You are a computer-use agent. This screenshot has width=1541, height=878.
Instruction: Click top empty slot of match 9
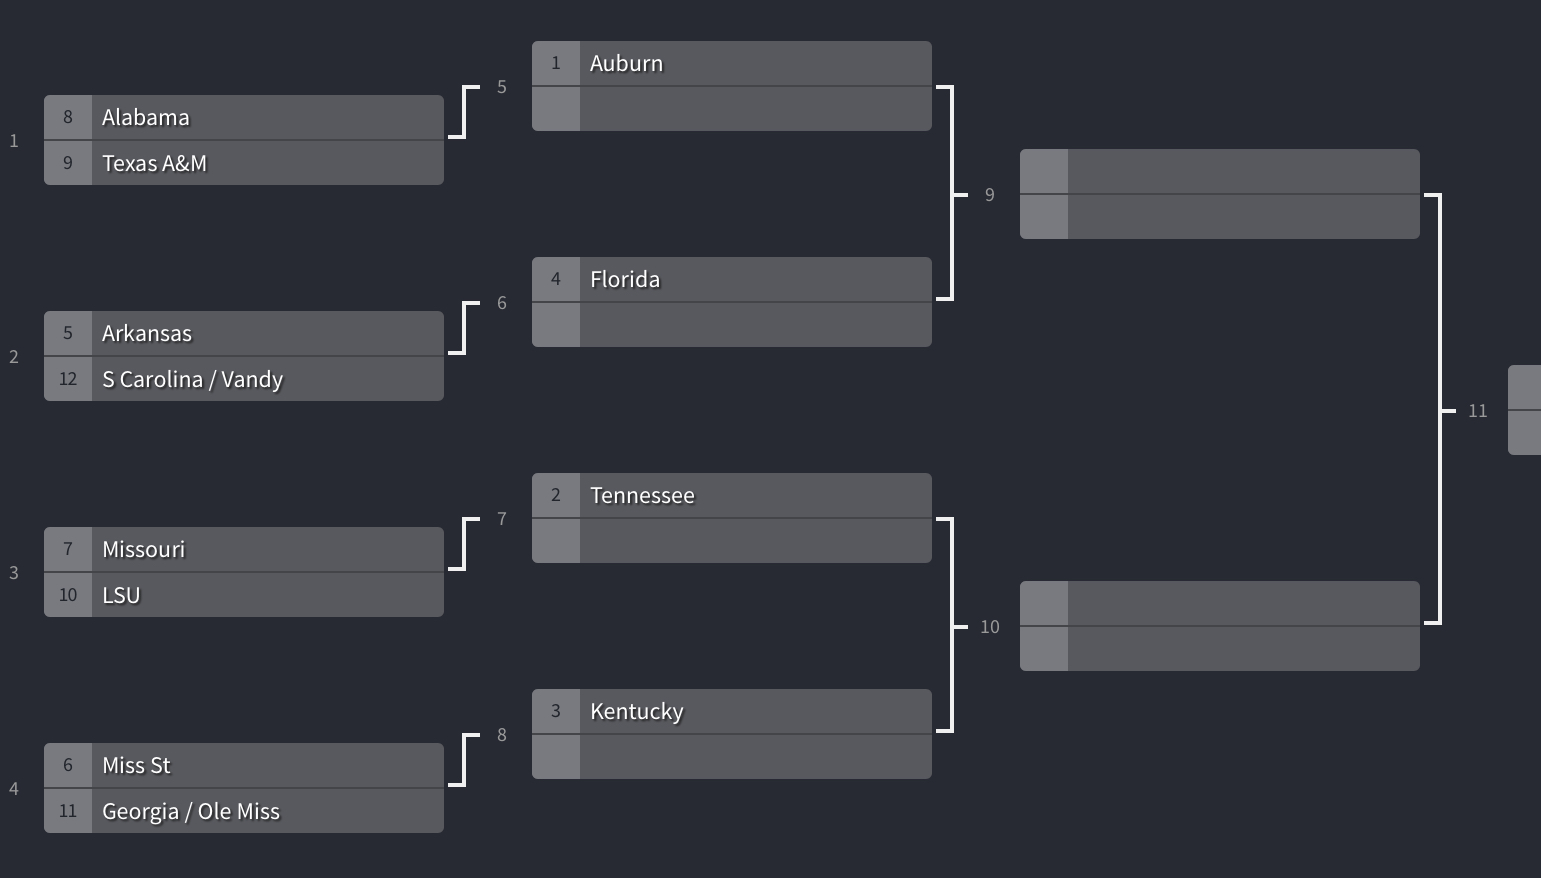click(1220, 171)
